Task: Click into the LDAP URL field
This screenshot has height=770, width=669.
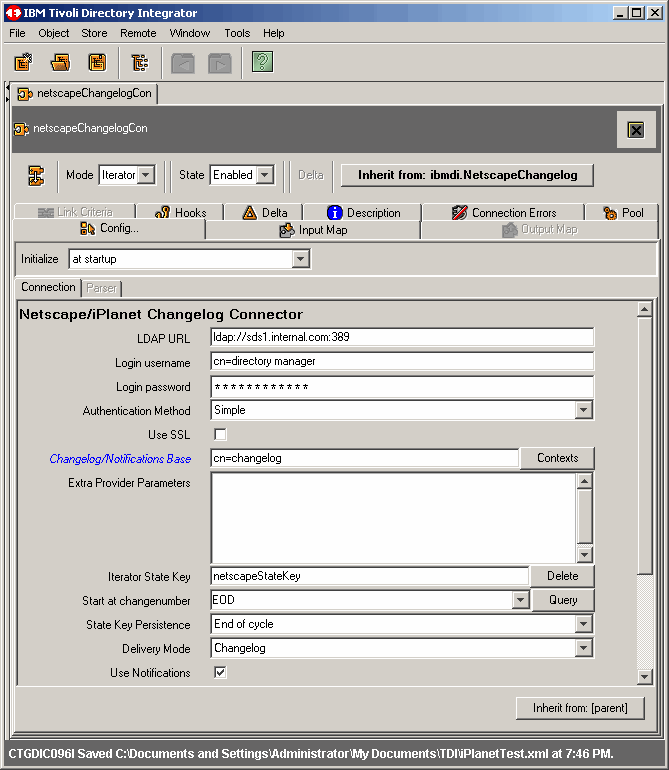Action: 402,337
